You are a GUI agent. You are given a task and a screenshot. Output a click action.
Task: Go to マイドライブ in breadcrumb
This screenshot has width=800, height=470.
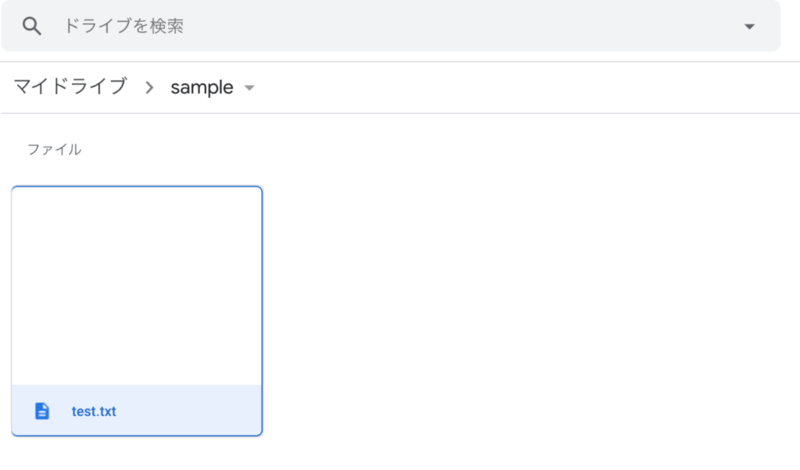tap(70, 87)
